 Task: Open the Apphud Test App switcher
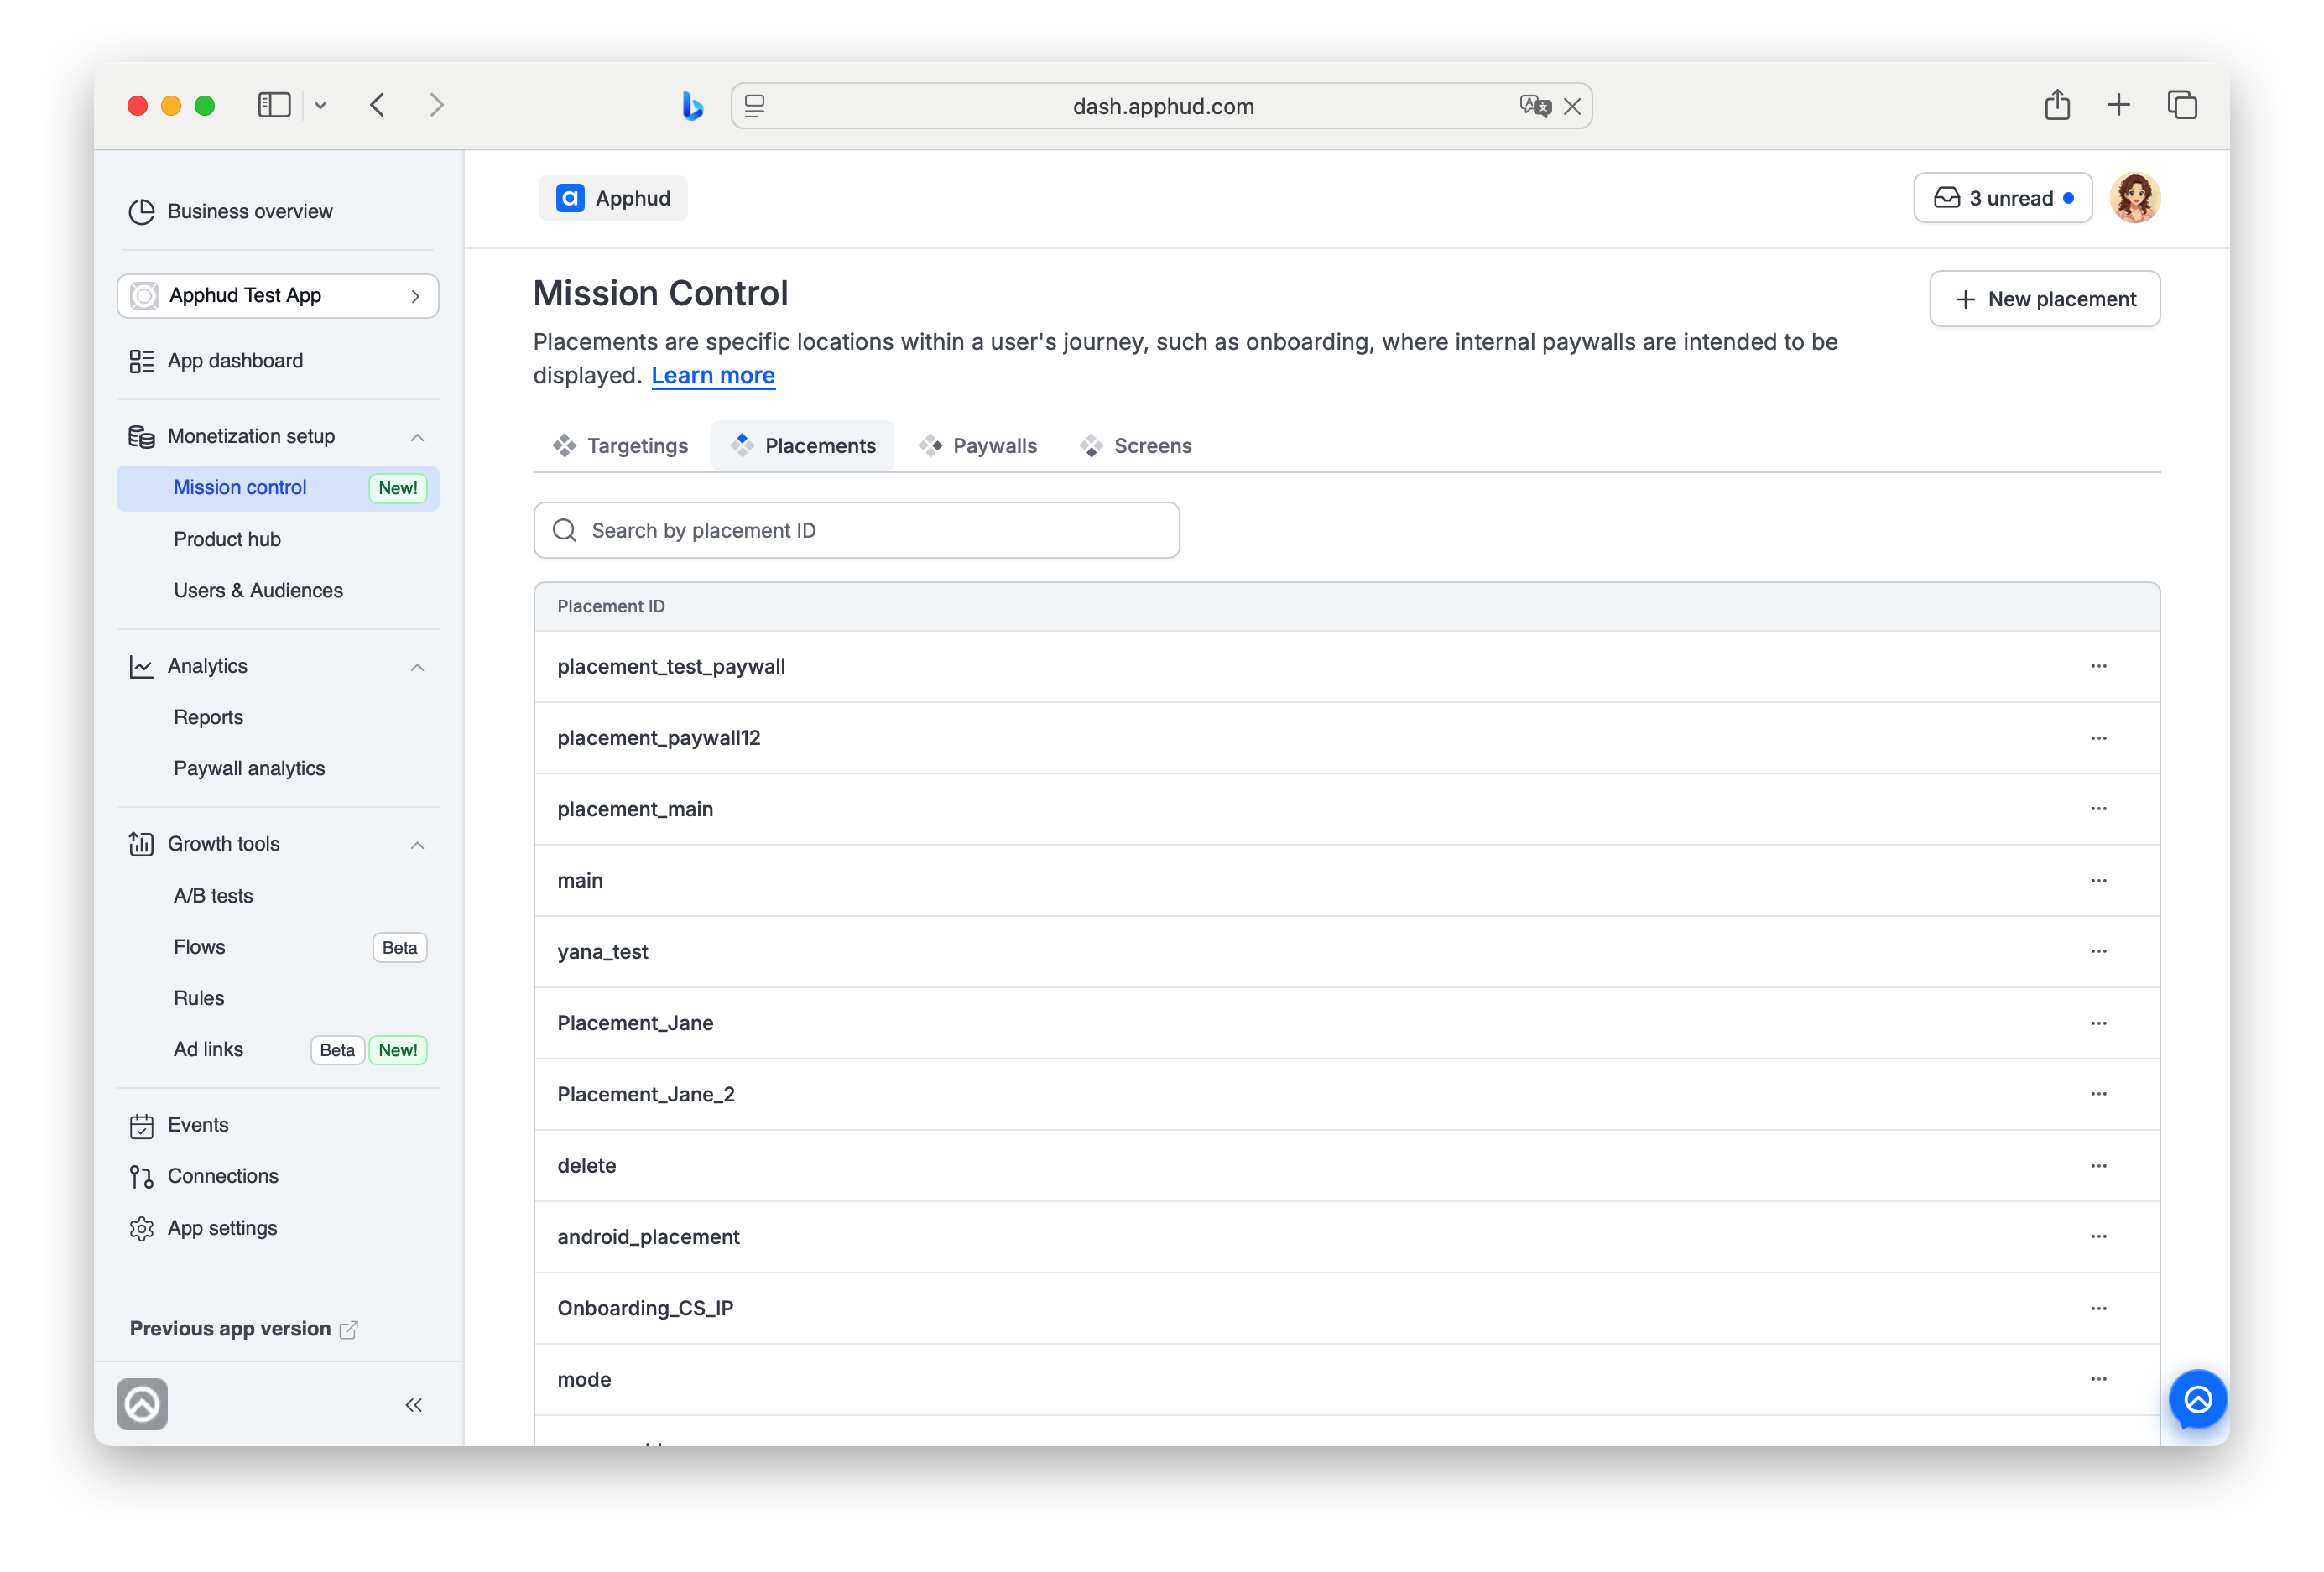[x=278, y=295]
